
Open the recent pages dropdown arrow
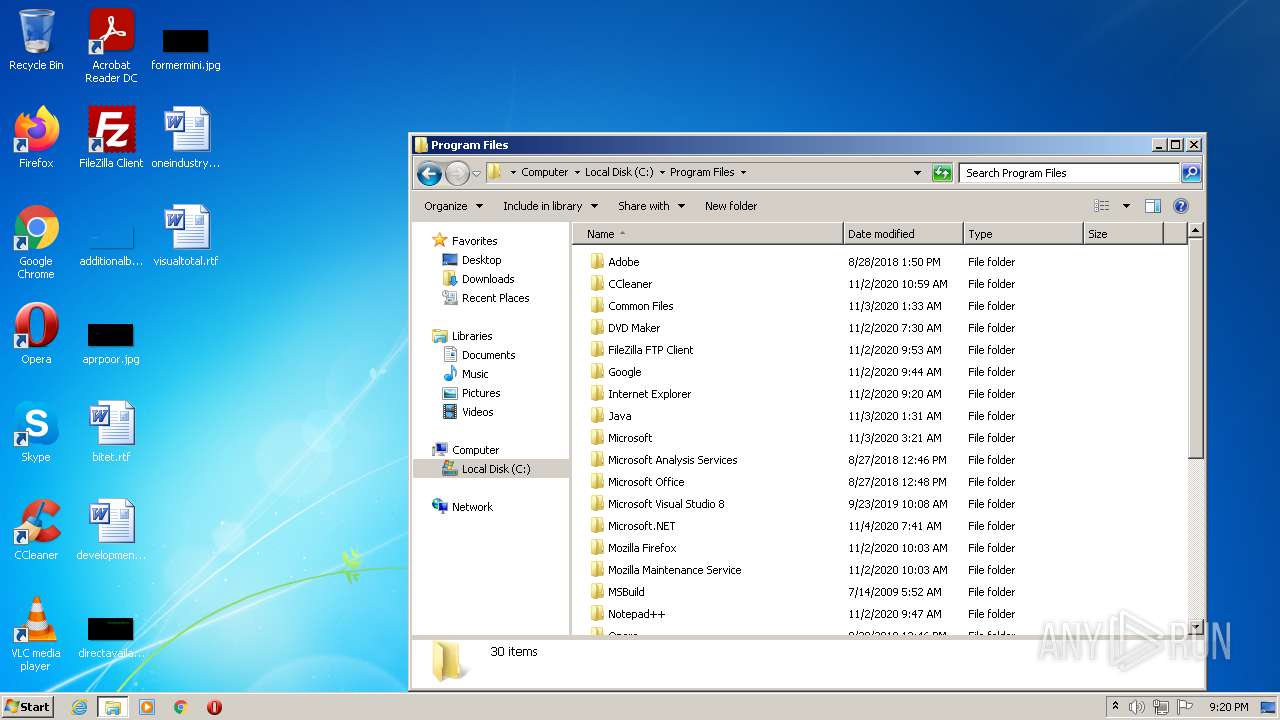click(476, 173)
